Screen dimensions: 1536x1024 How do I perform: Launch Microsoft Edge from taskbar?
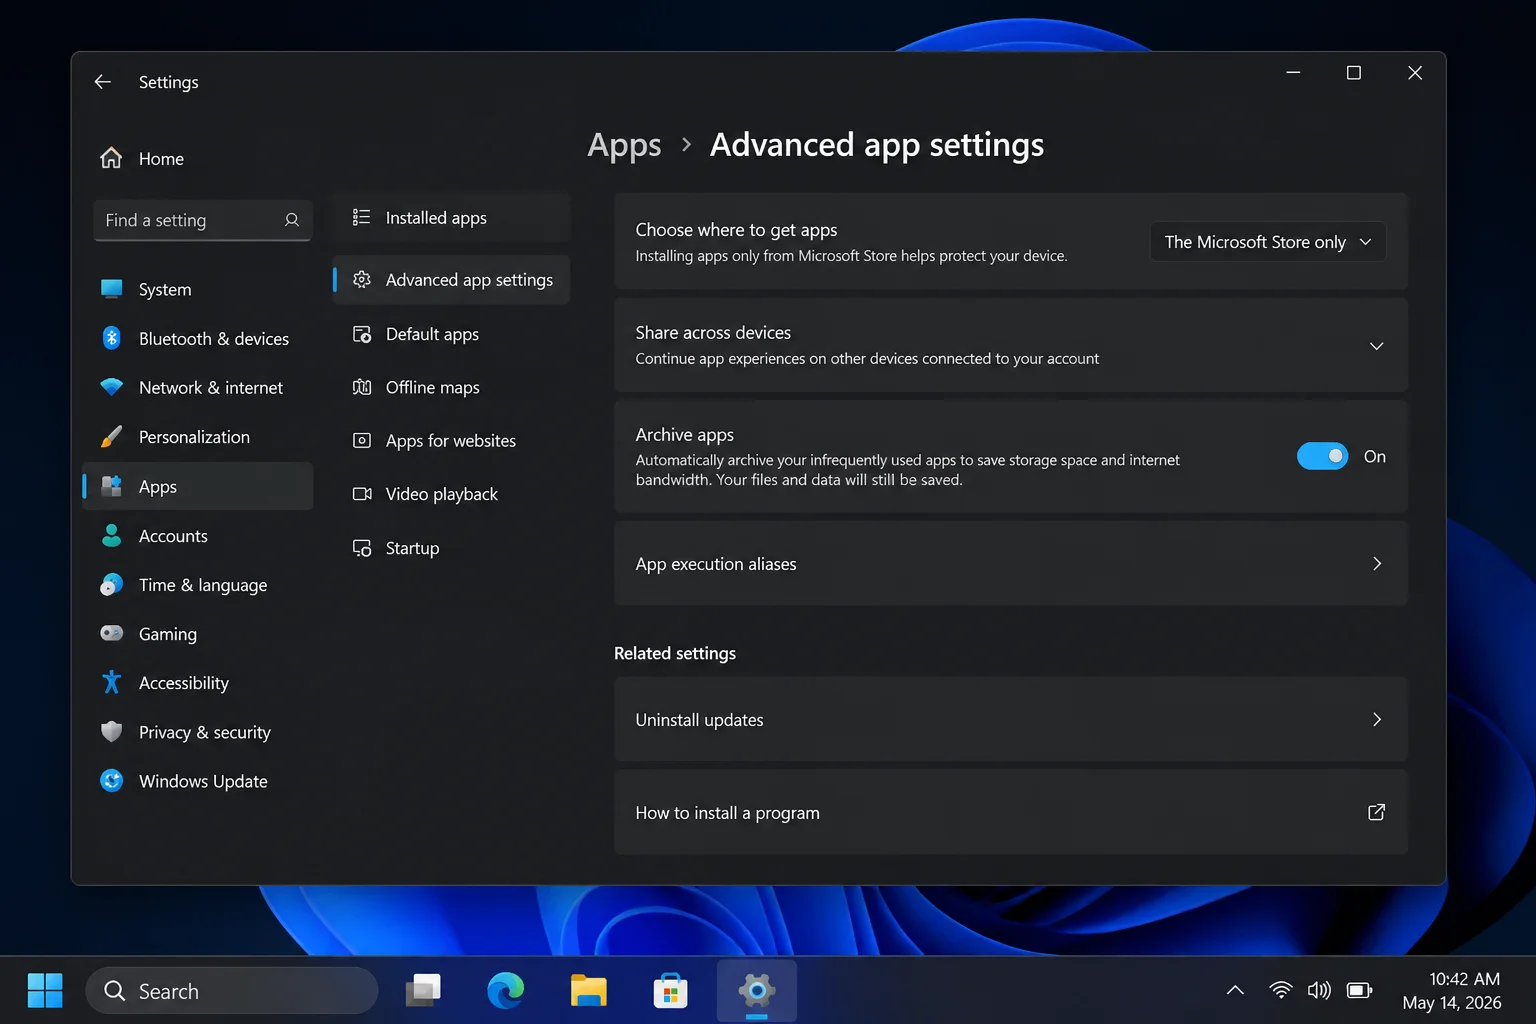tap(506, 990)
